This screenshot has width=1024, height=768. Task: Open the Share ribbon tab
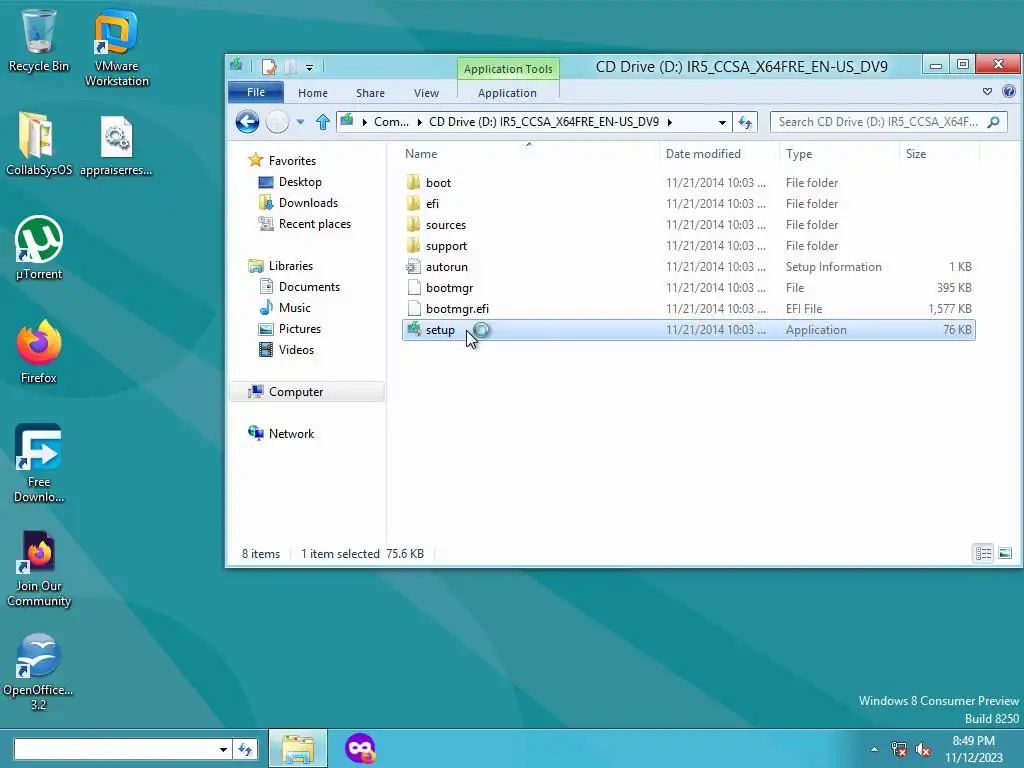tap(370, 93)
